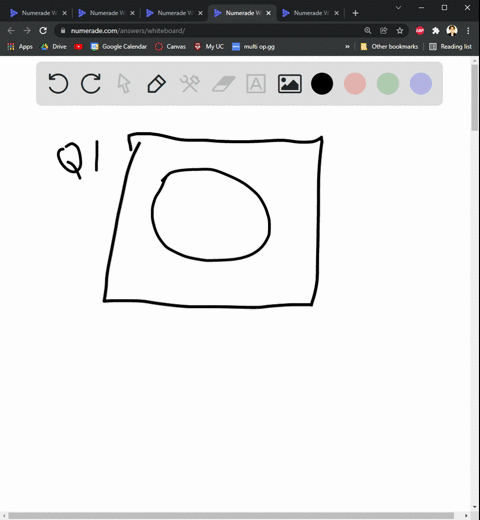This screenshot has height=520, width=480.
Task: Bookmark this page with the star
Action: pyautogui.click(x=400, y=31)
